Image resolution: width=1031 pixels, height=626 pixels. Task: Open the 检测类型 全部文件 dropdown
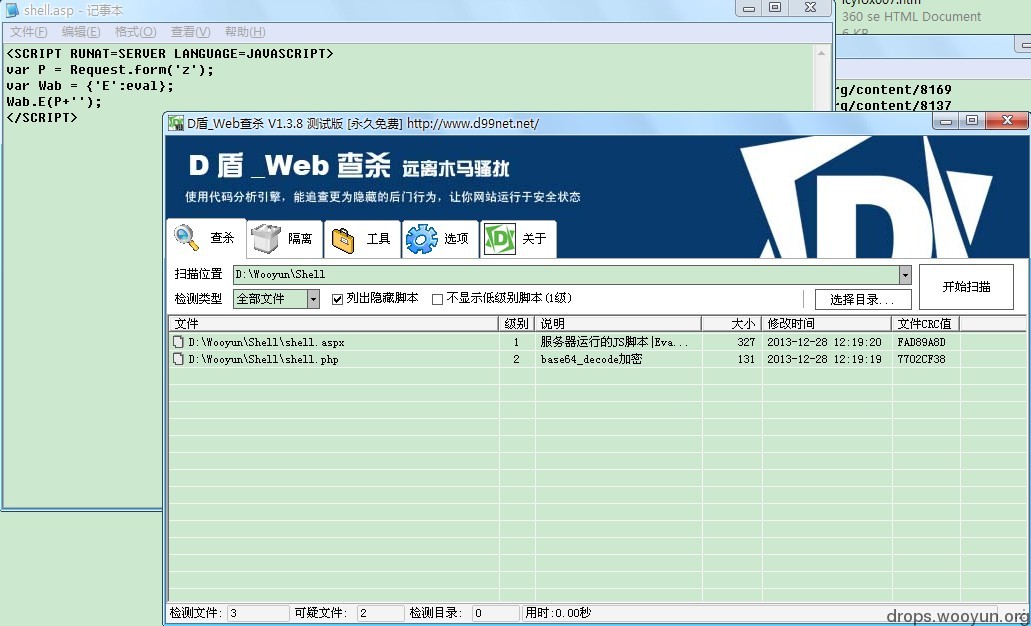(x=314, y=299)
